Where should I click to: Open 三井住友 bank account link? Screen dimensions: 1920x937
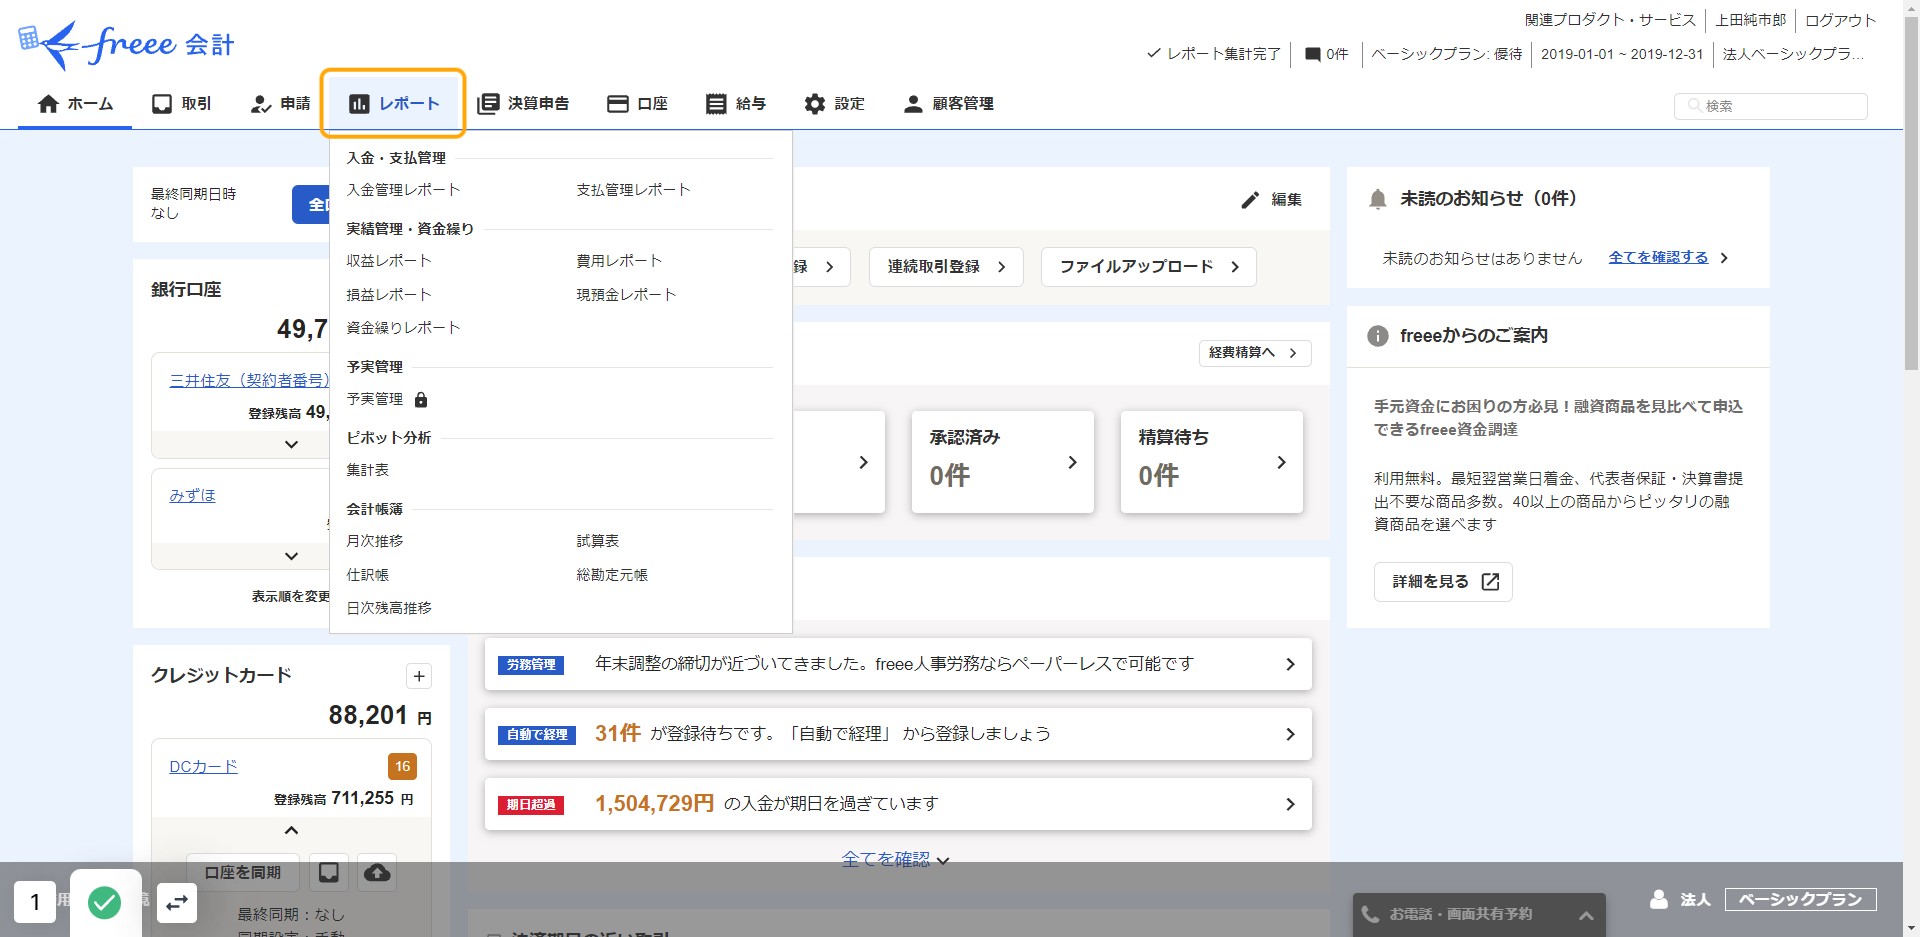click(x=248, y=381)
